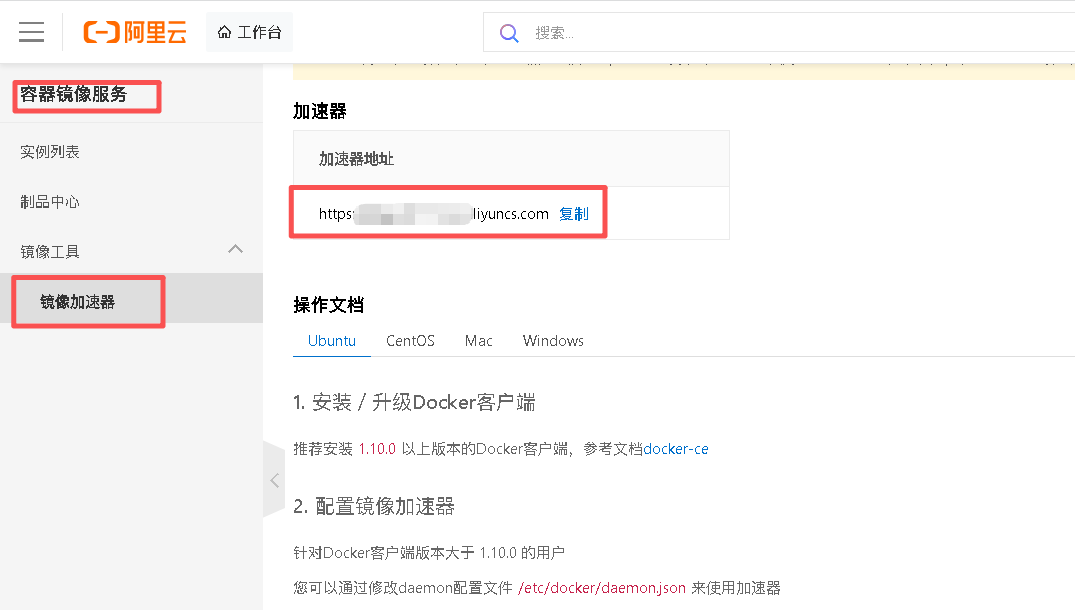Click heading 2. 配置镜像加速器

[x=374, y=507]
